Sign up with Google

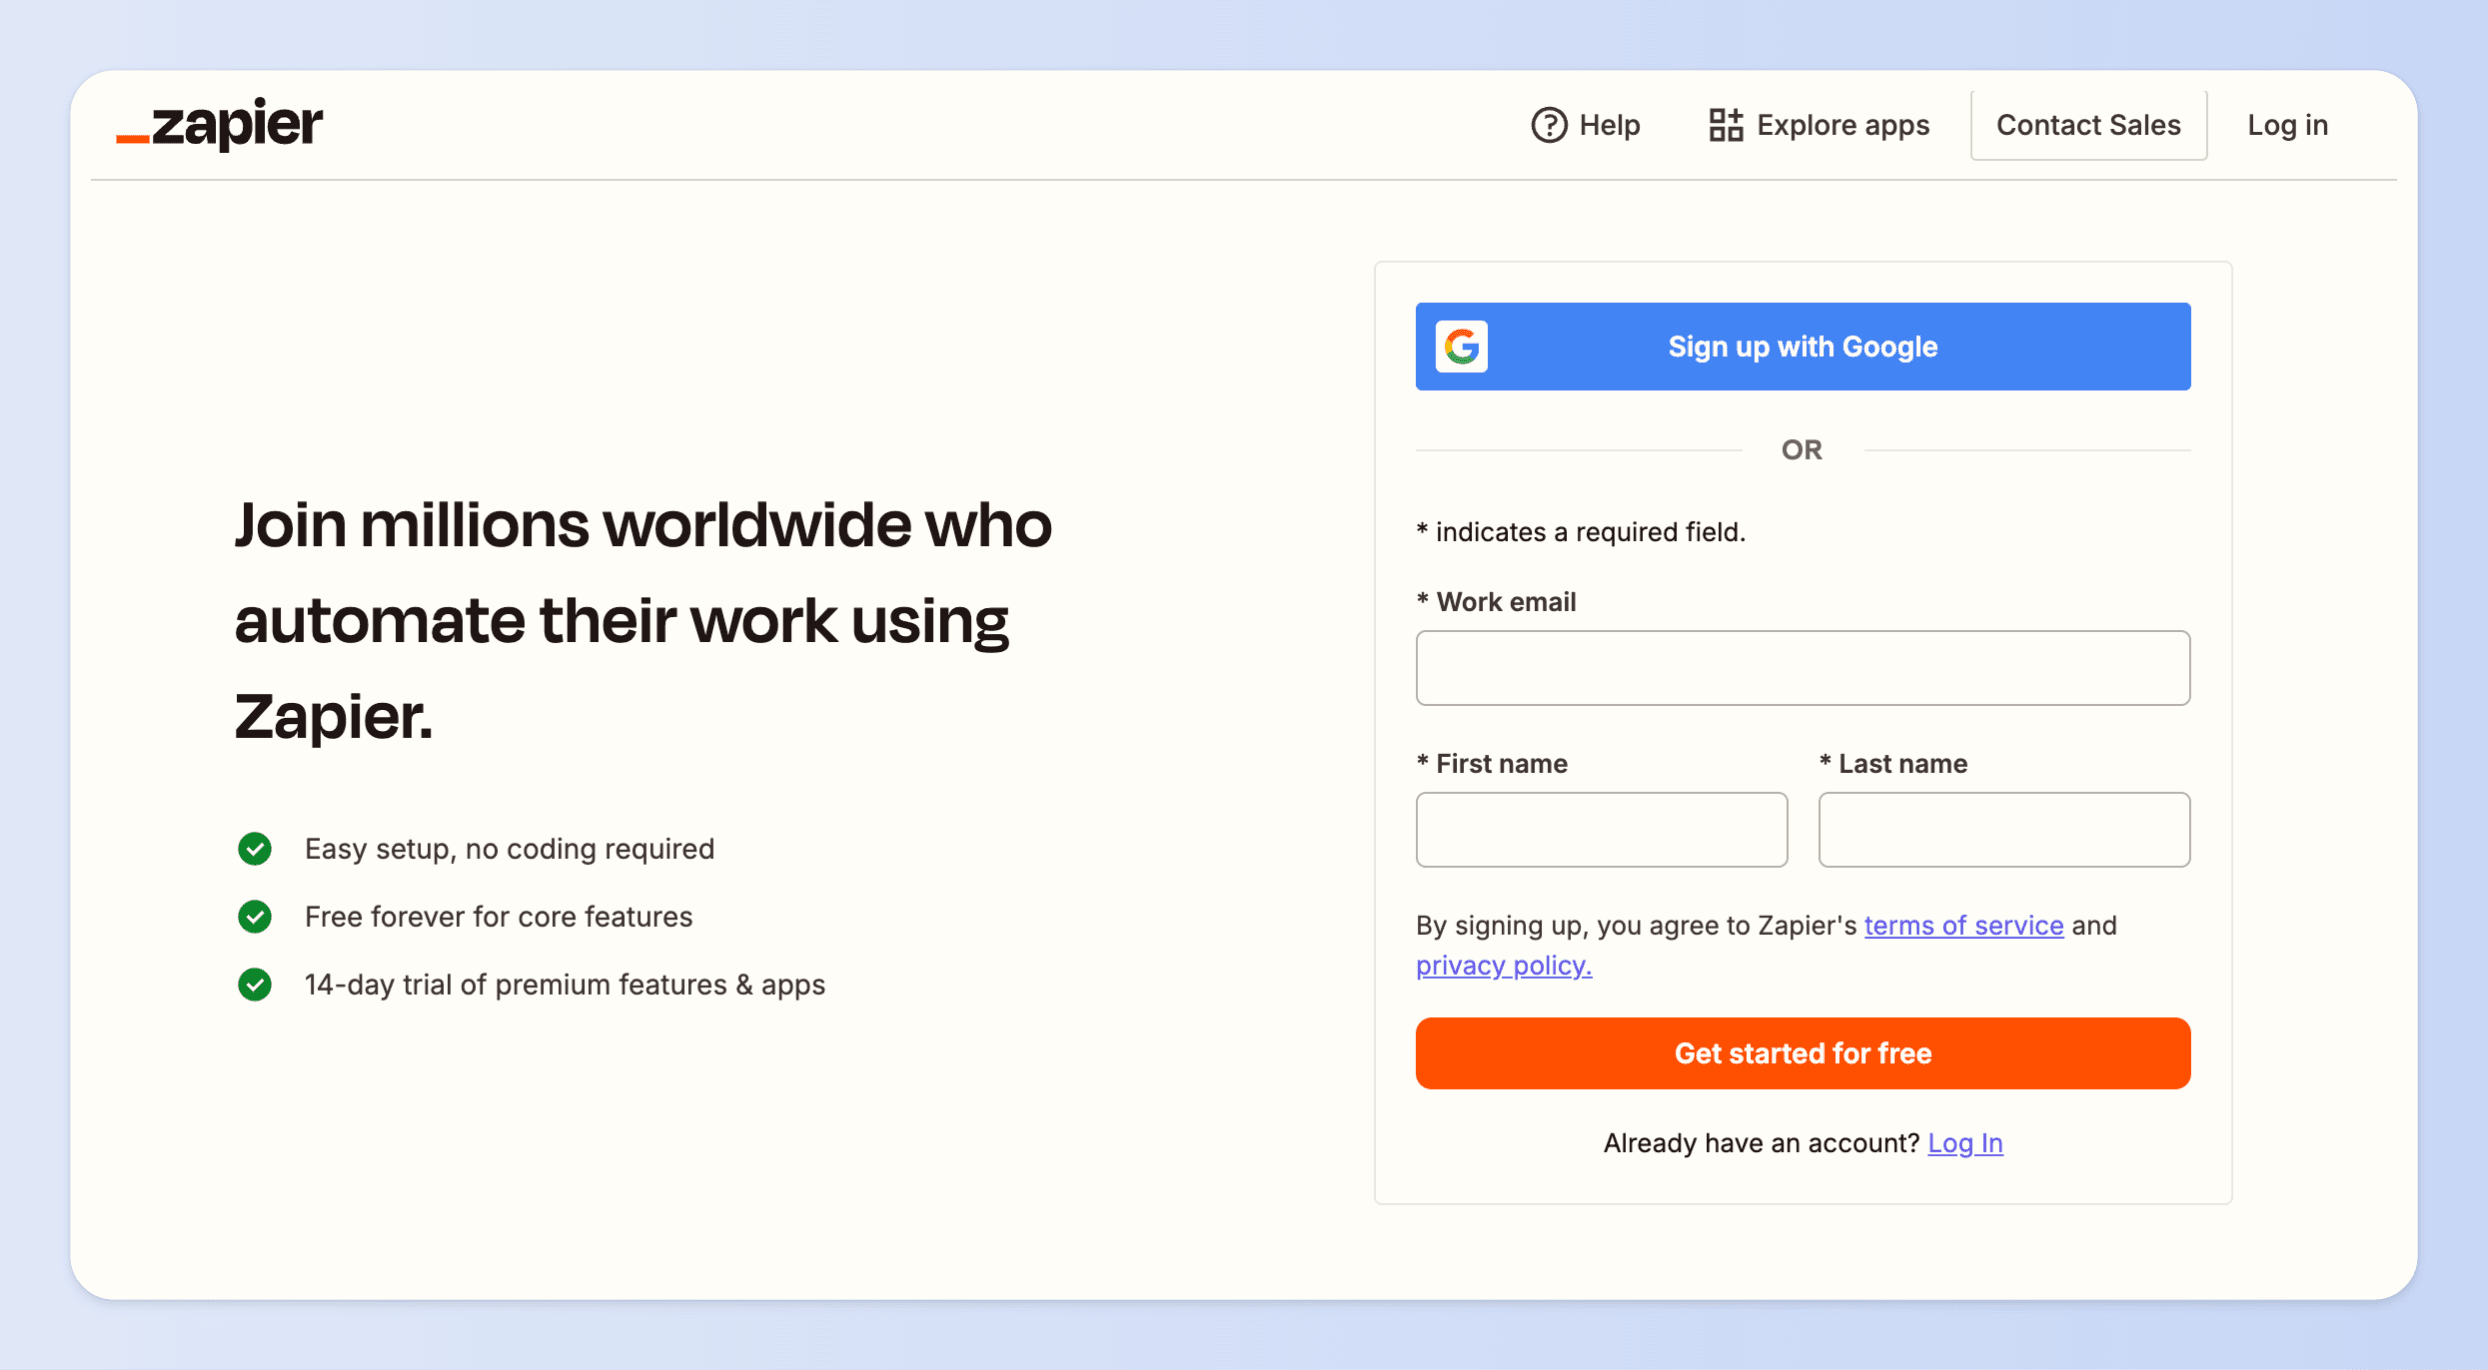tap(1802, 346)
